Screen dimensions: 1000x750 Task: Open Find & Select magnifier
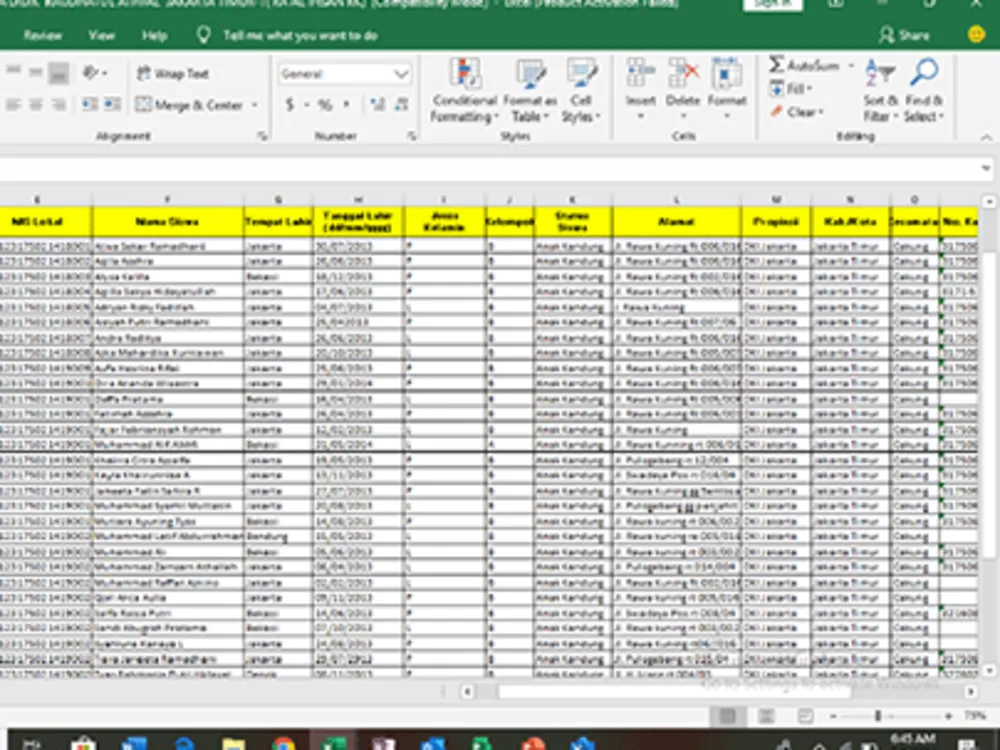(x=923, y=91)
